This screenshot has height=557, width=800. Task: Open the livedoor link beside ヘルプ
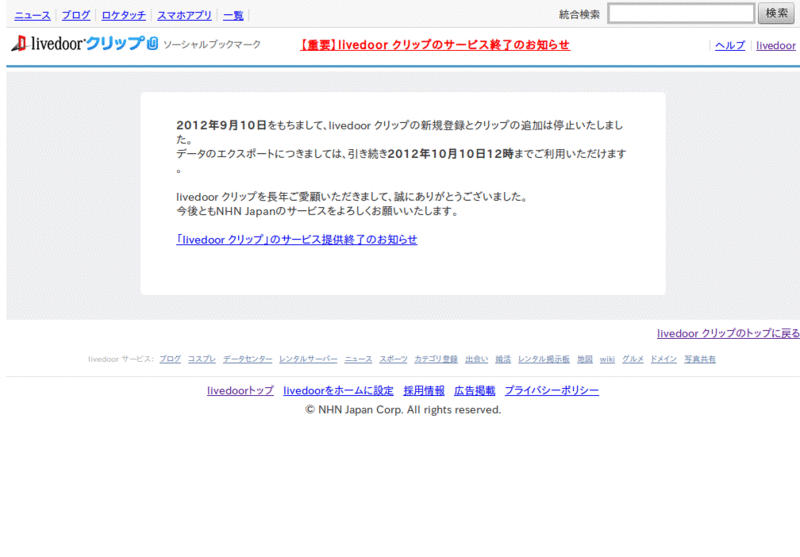click(776, 45)
